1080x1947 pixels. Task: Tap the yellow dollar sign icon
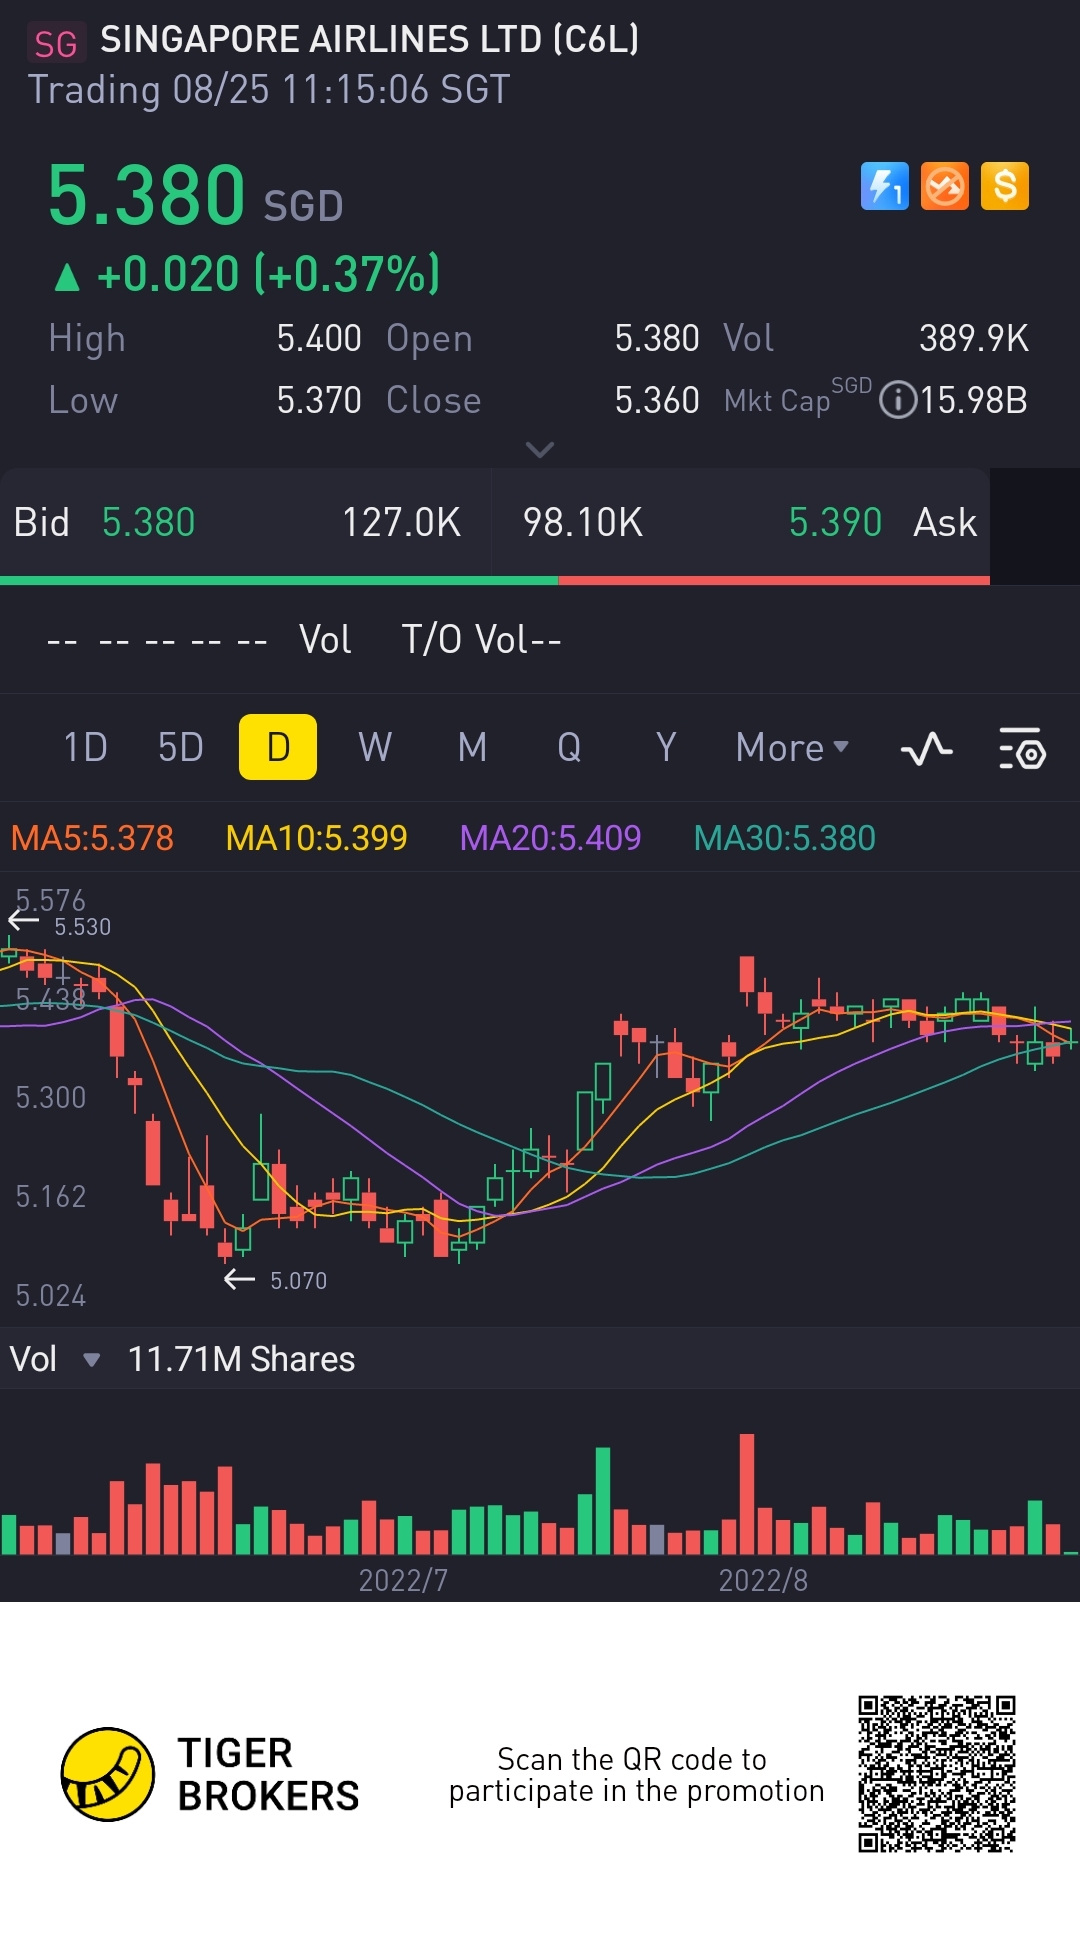click(x=1005, y=186)
